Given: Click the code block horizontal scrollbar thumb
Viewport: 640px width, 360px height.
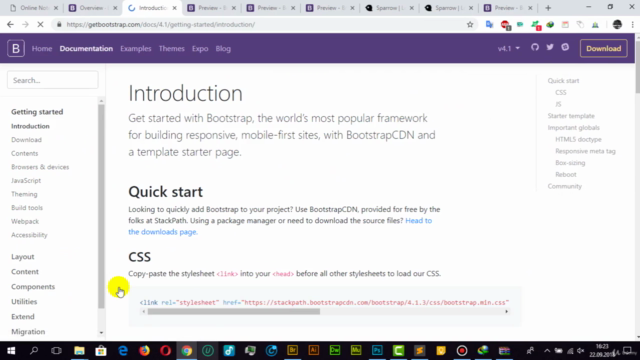Looking at the screenshot, I should (234, 311).
